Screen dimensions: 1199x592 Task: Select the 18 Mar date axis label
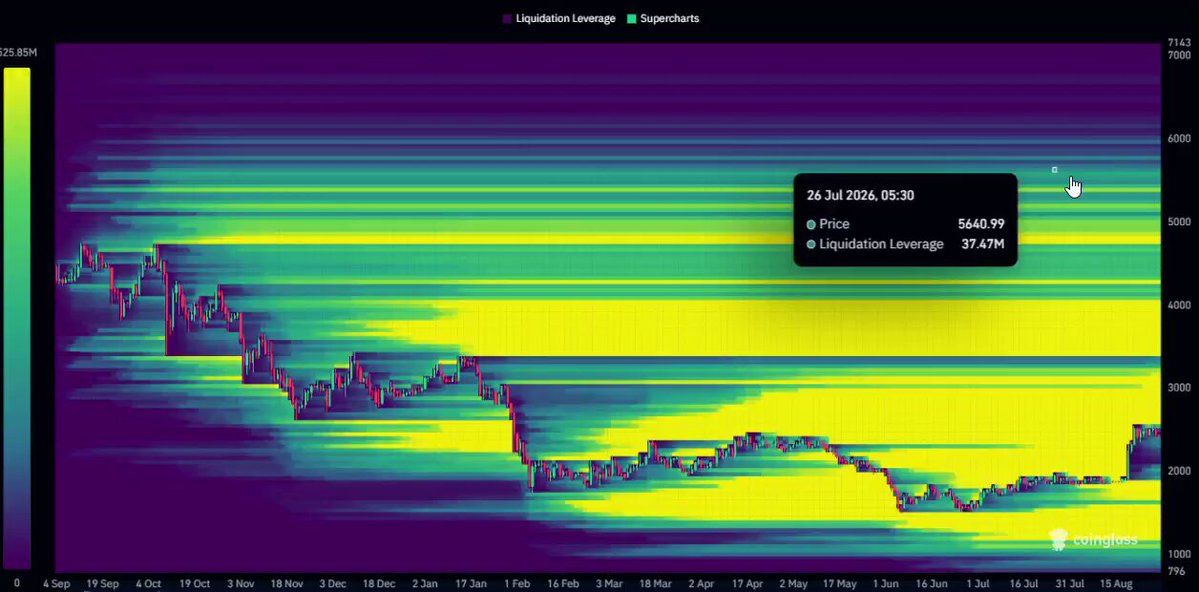tap(655, 584)
